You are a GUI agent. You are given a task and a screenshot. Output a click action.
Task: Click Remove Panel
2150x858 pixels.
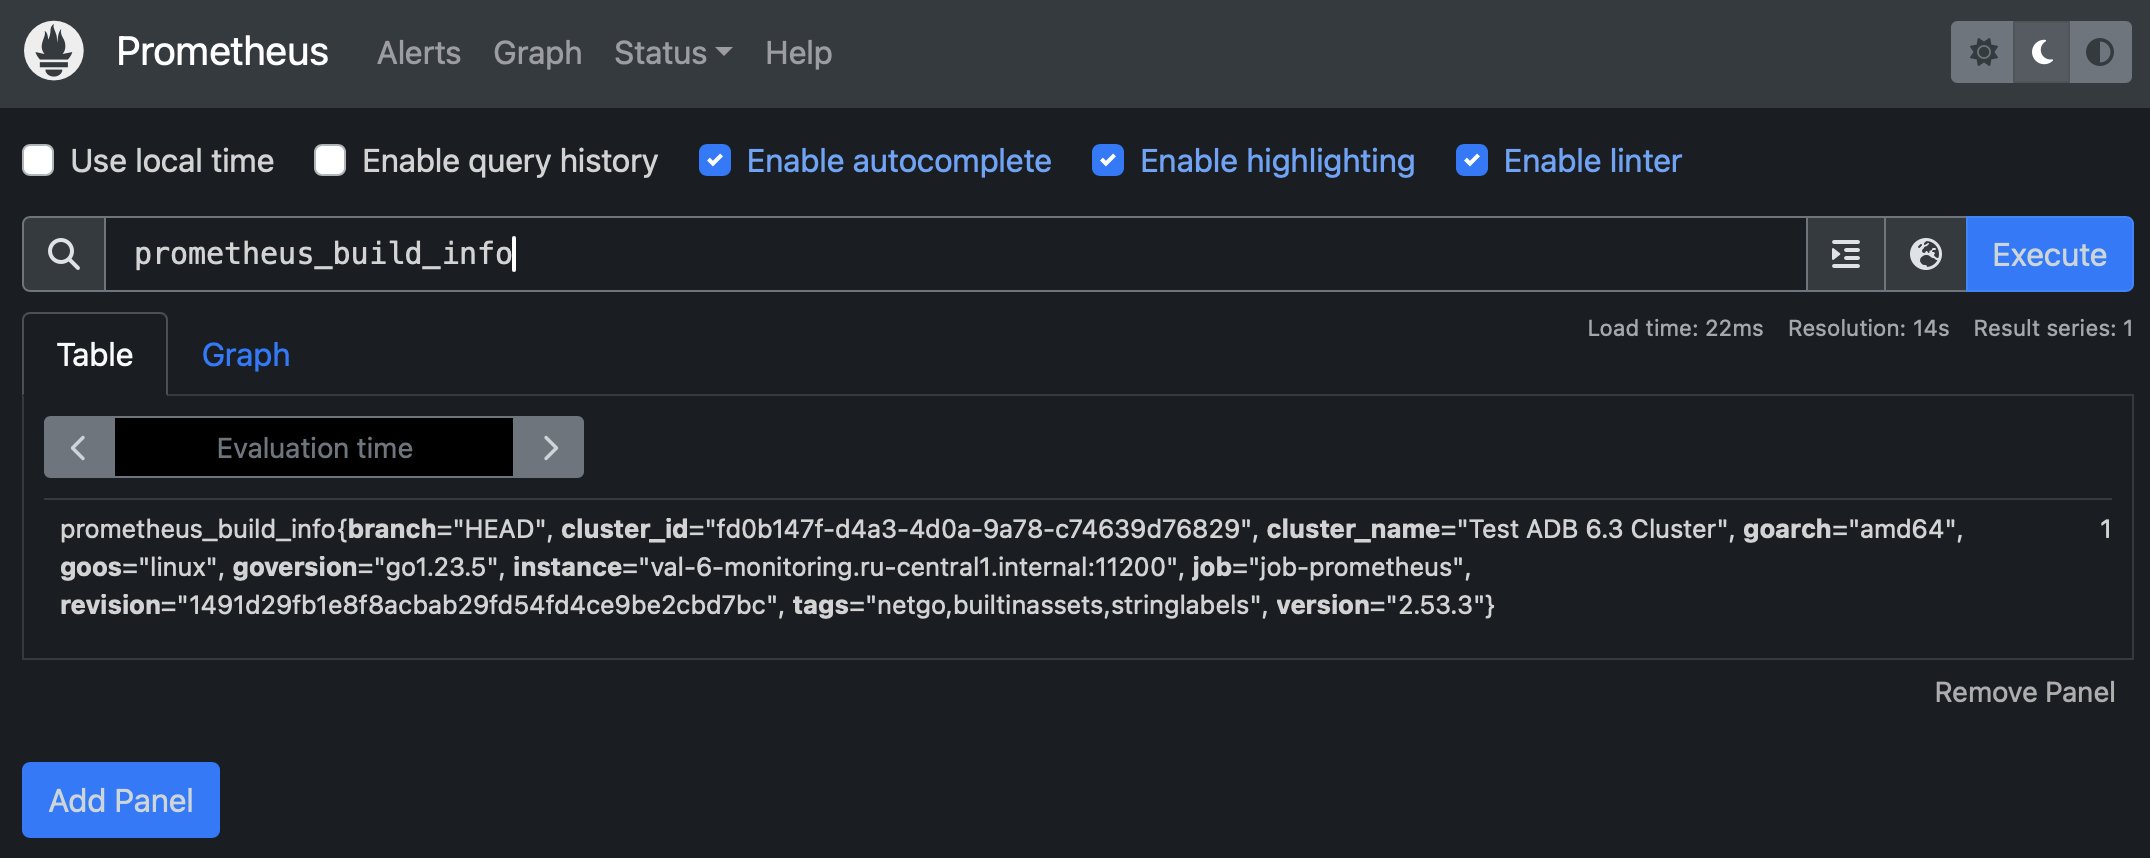tap(2024, 692)
